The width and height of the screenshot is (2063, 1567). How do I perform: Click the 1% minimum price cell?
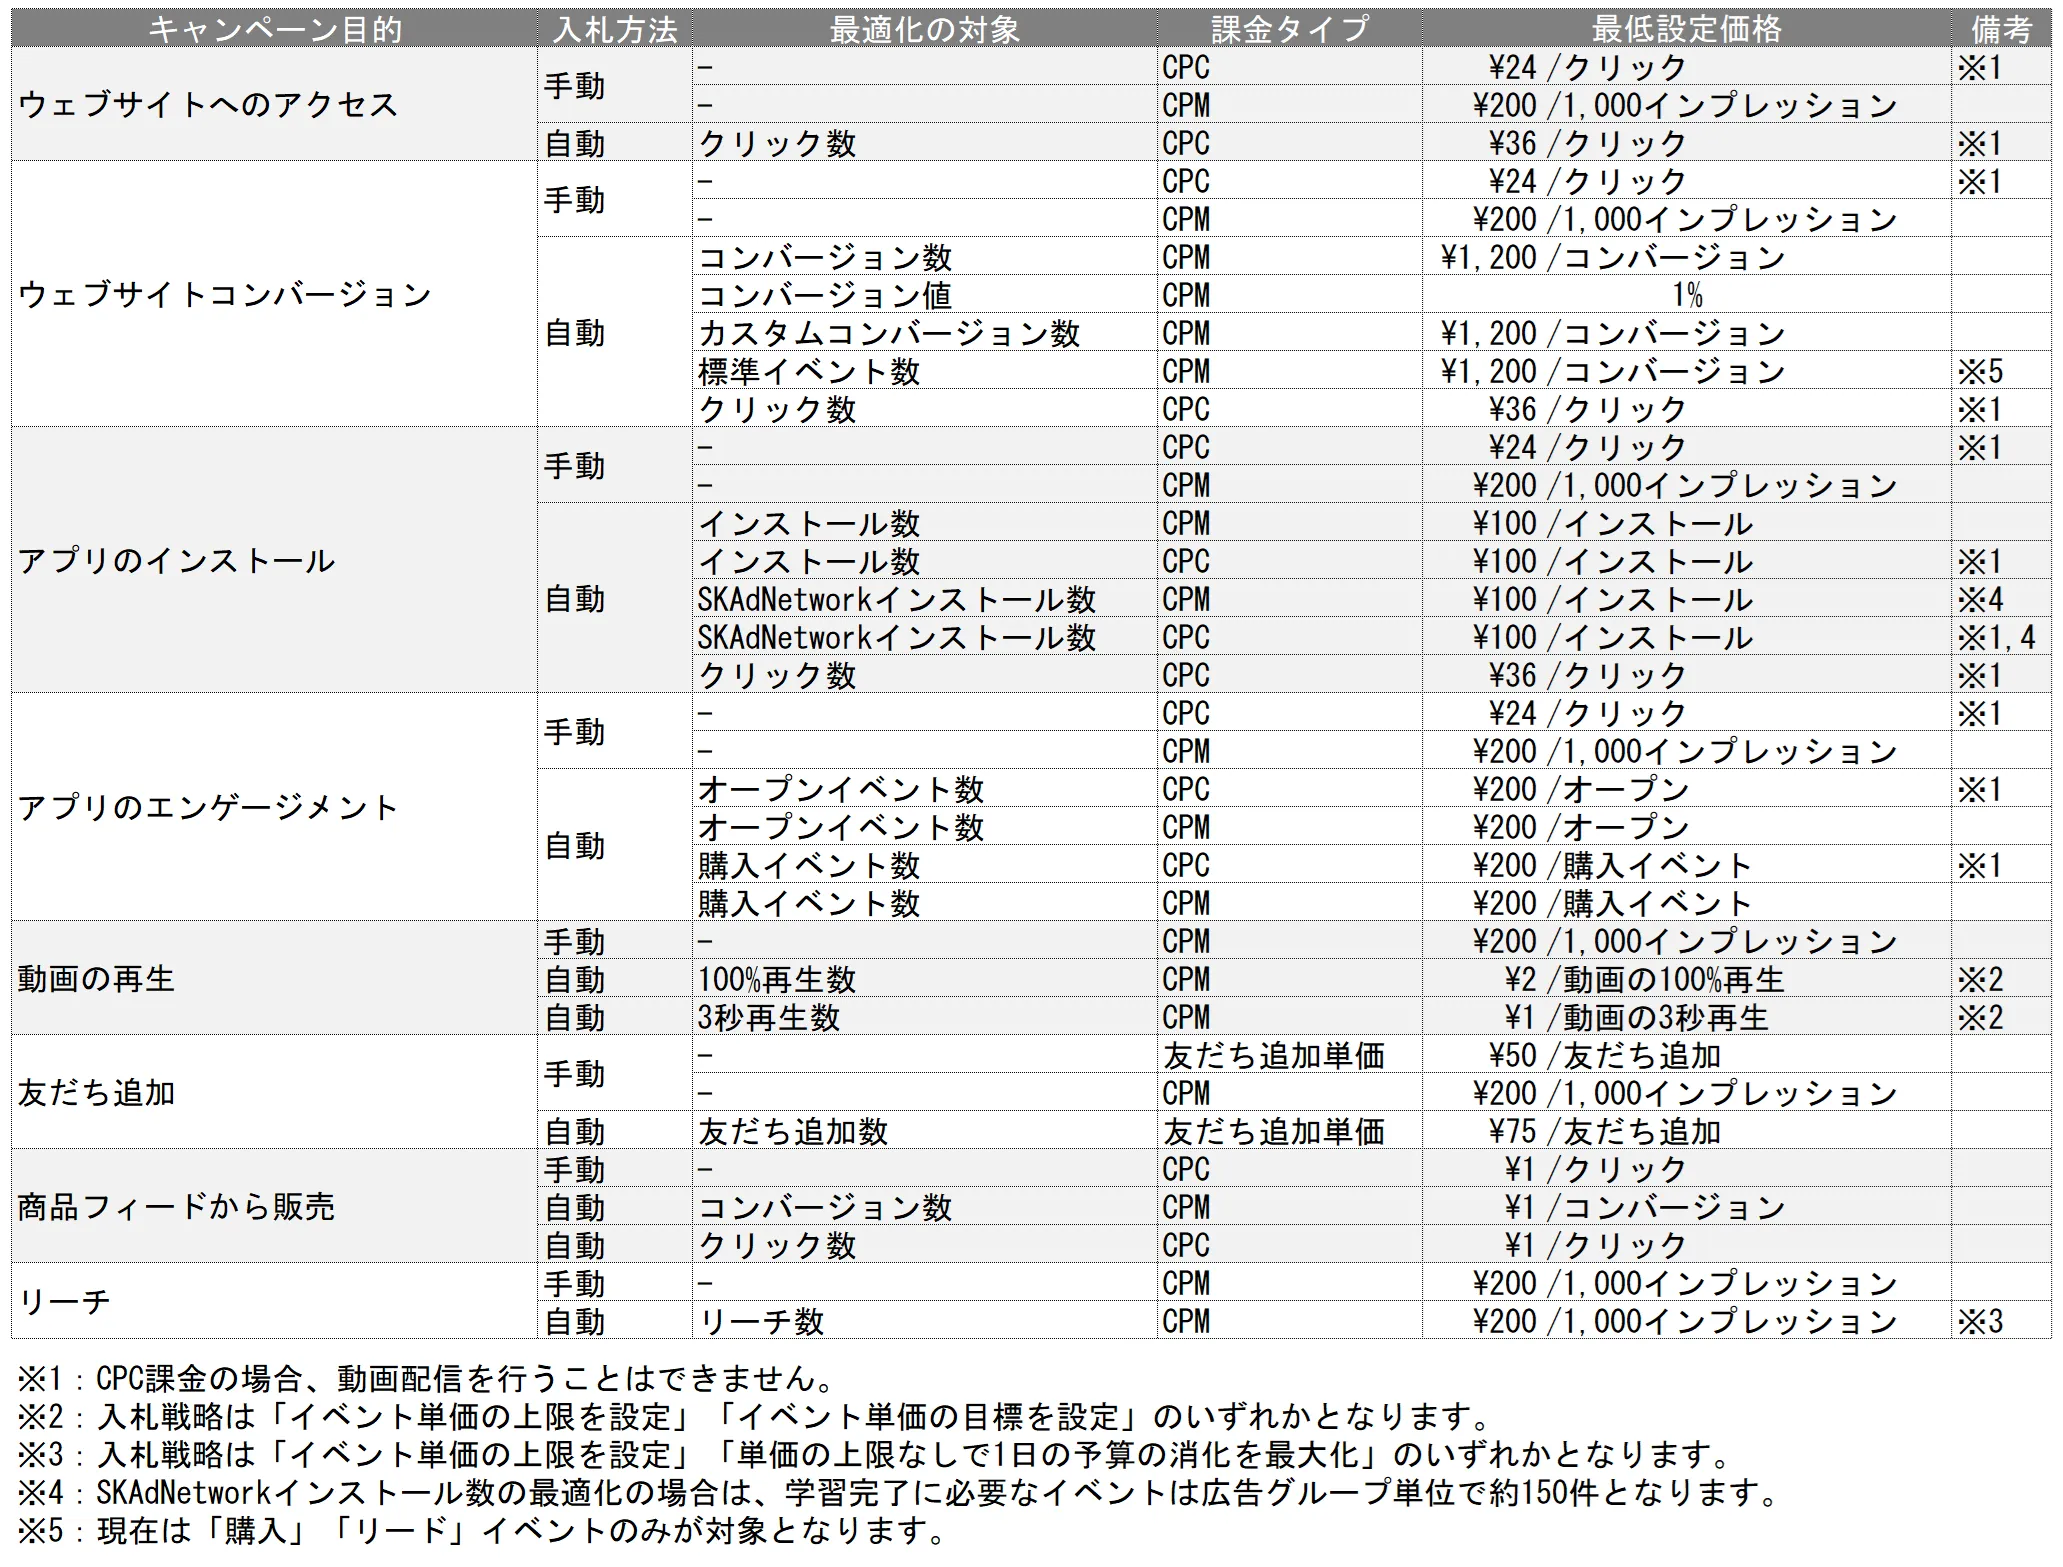(x=1686, y=296)
